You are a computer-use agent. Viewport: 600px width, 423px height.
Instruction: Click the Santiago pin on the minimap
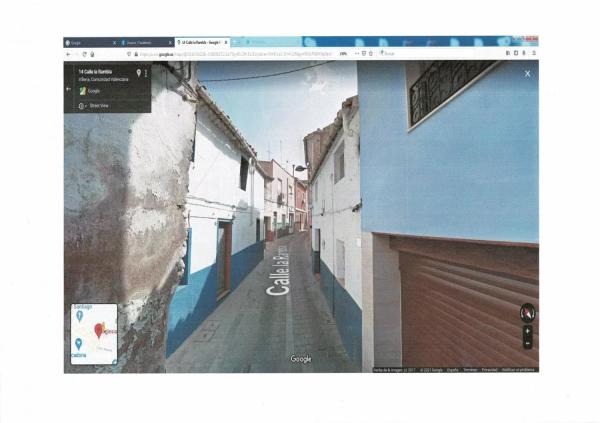click(79, 317)
